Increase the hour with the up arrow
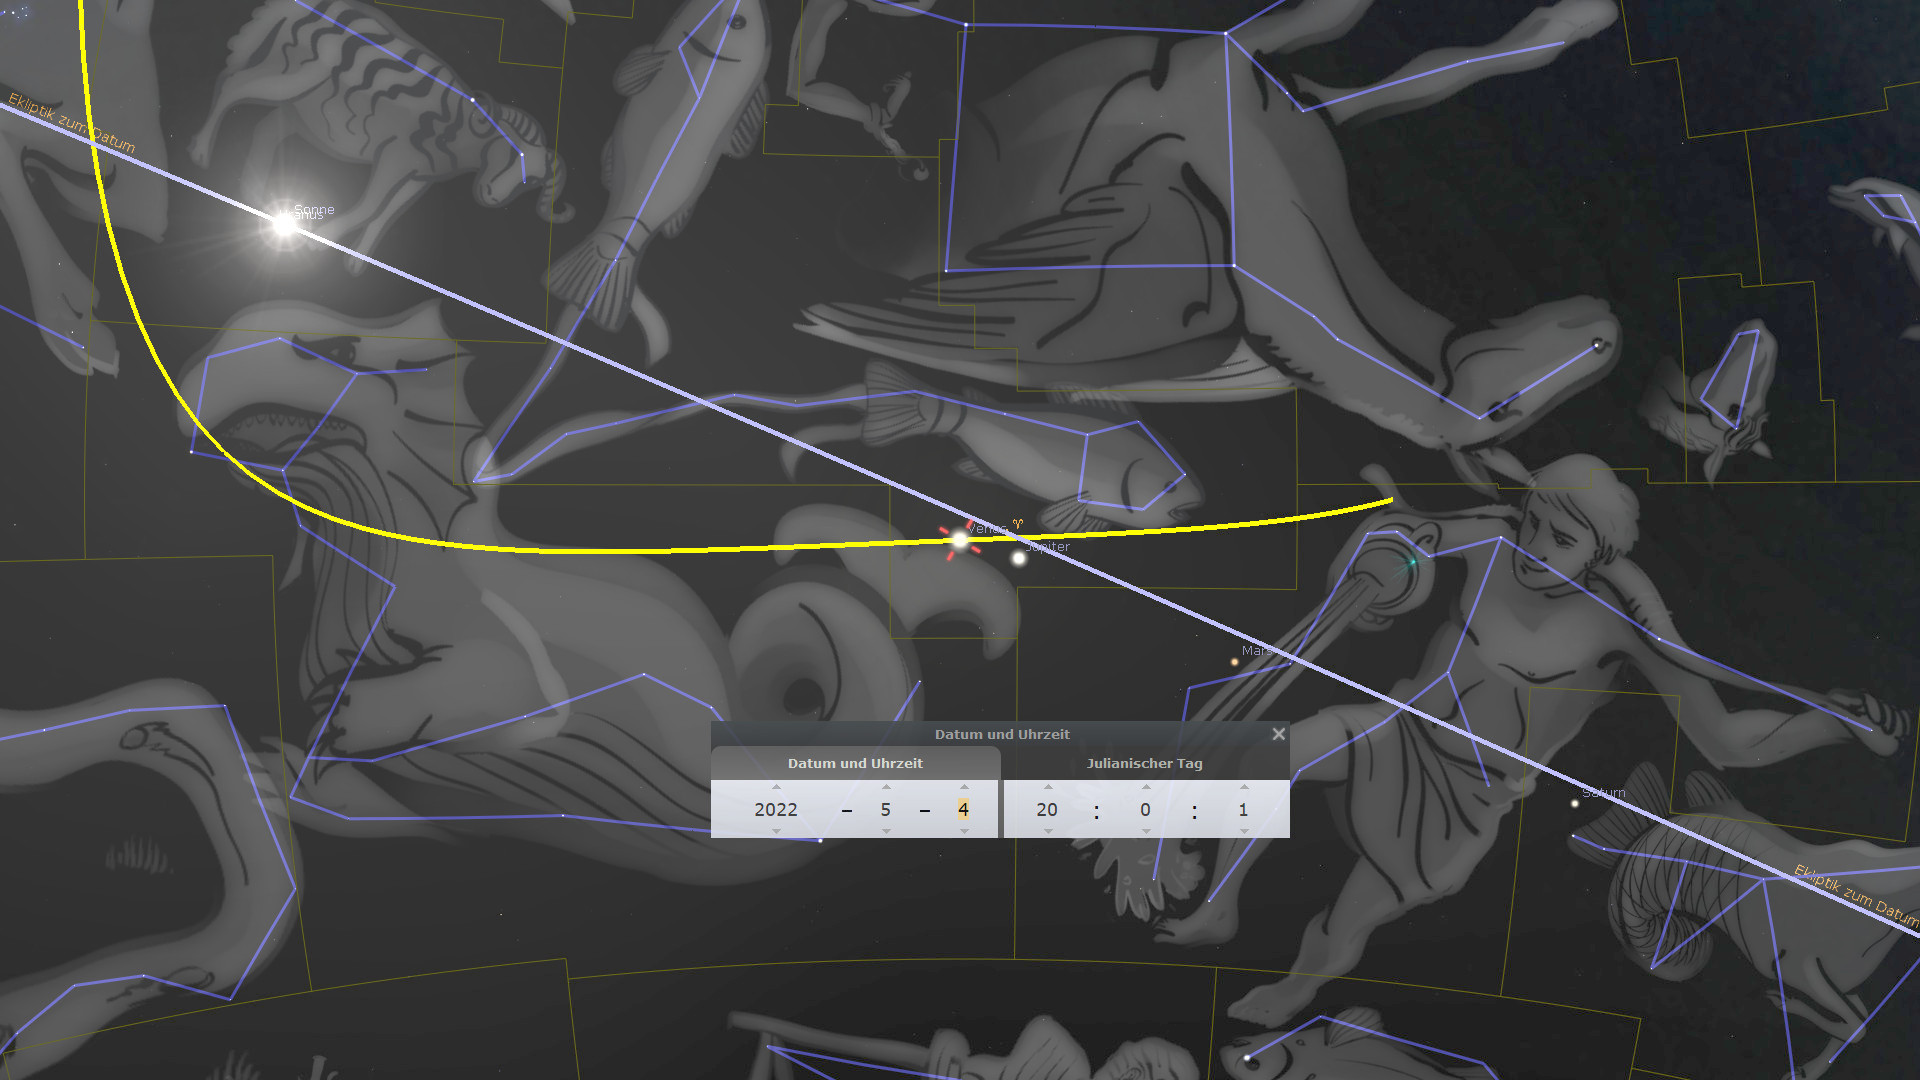The image size is (1920, 1080). [x=1047, y=787]
